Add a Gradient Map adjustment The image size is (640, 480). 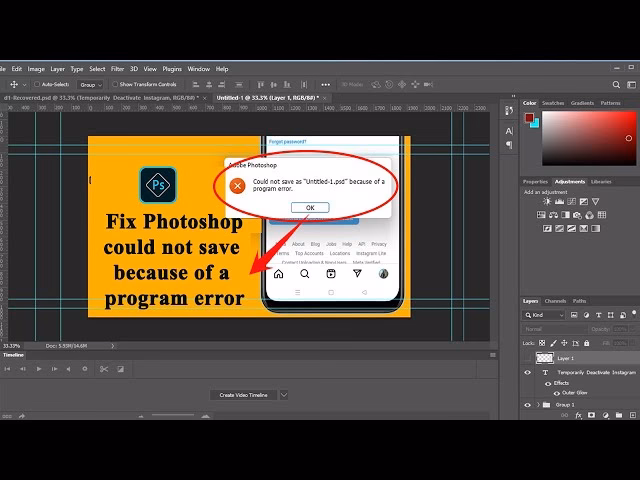[x=596, y=228]
